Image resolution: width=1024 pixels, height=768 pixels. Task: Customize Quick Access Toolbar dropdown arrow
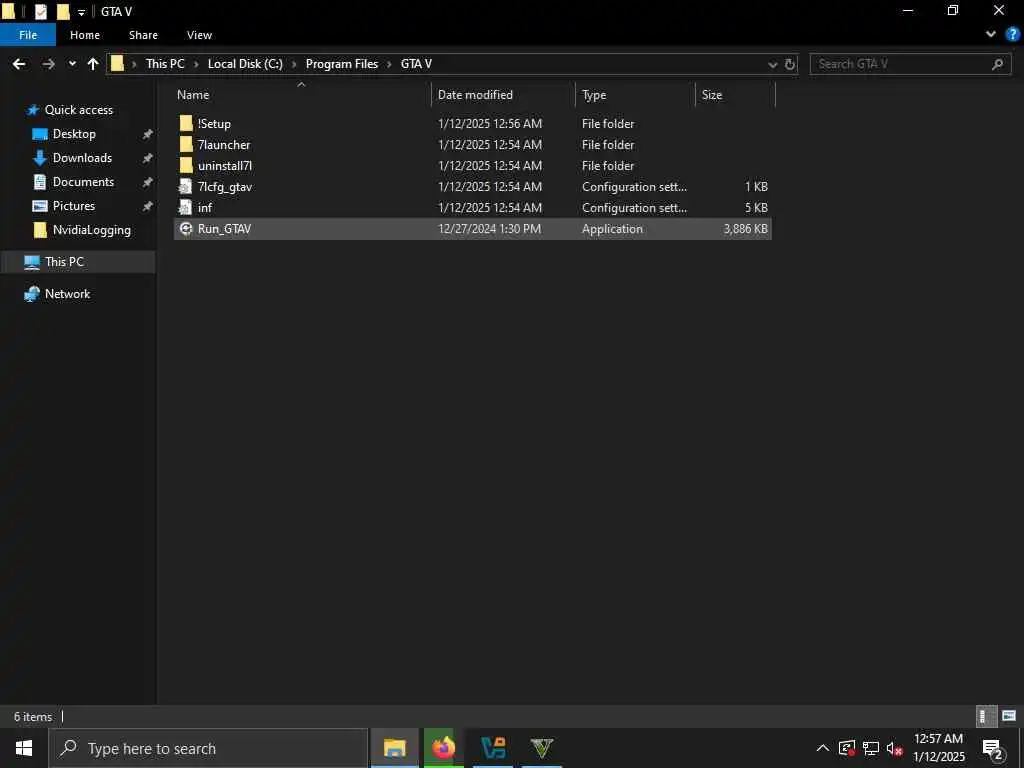click(x=81, y=12)
